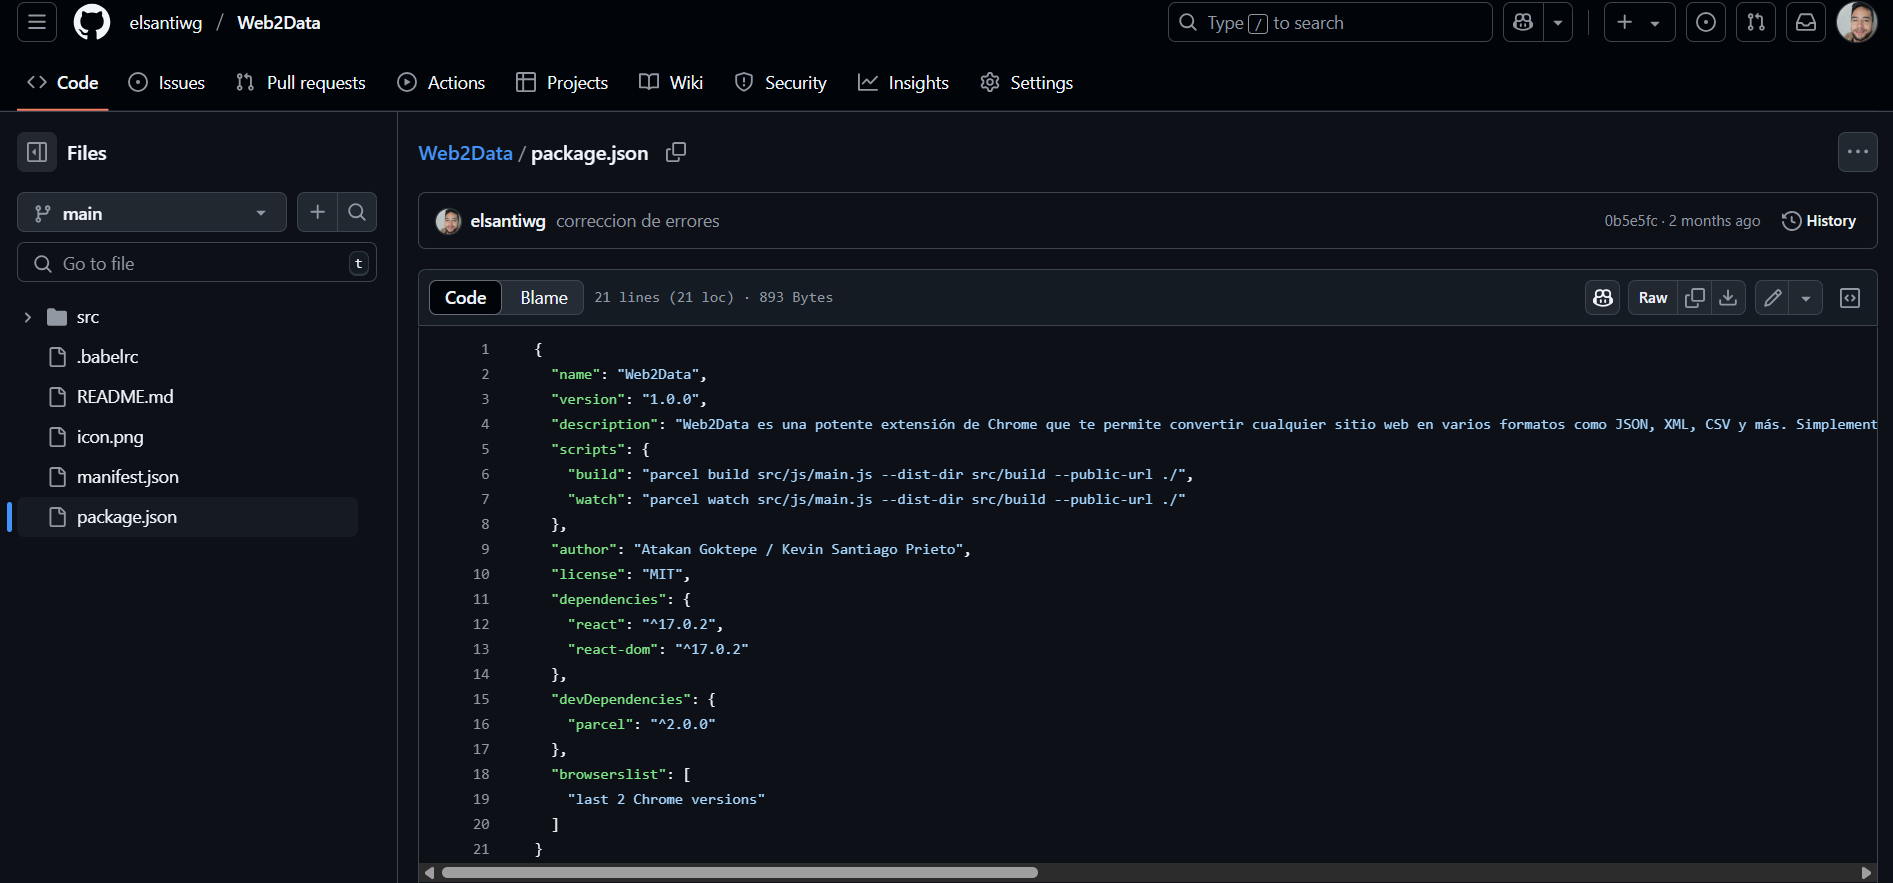Edit this file with pencil icon

pos(1773,298)
